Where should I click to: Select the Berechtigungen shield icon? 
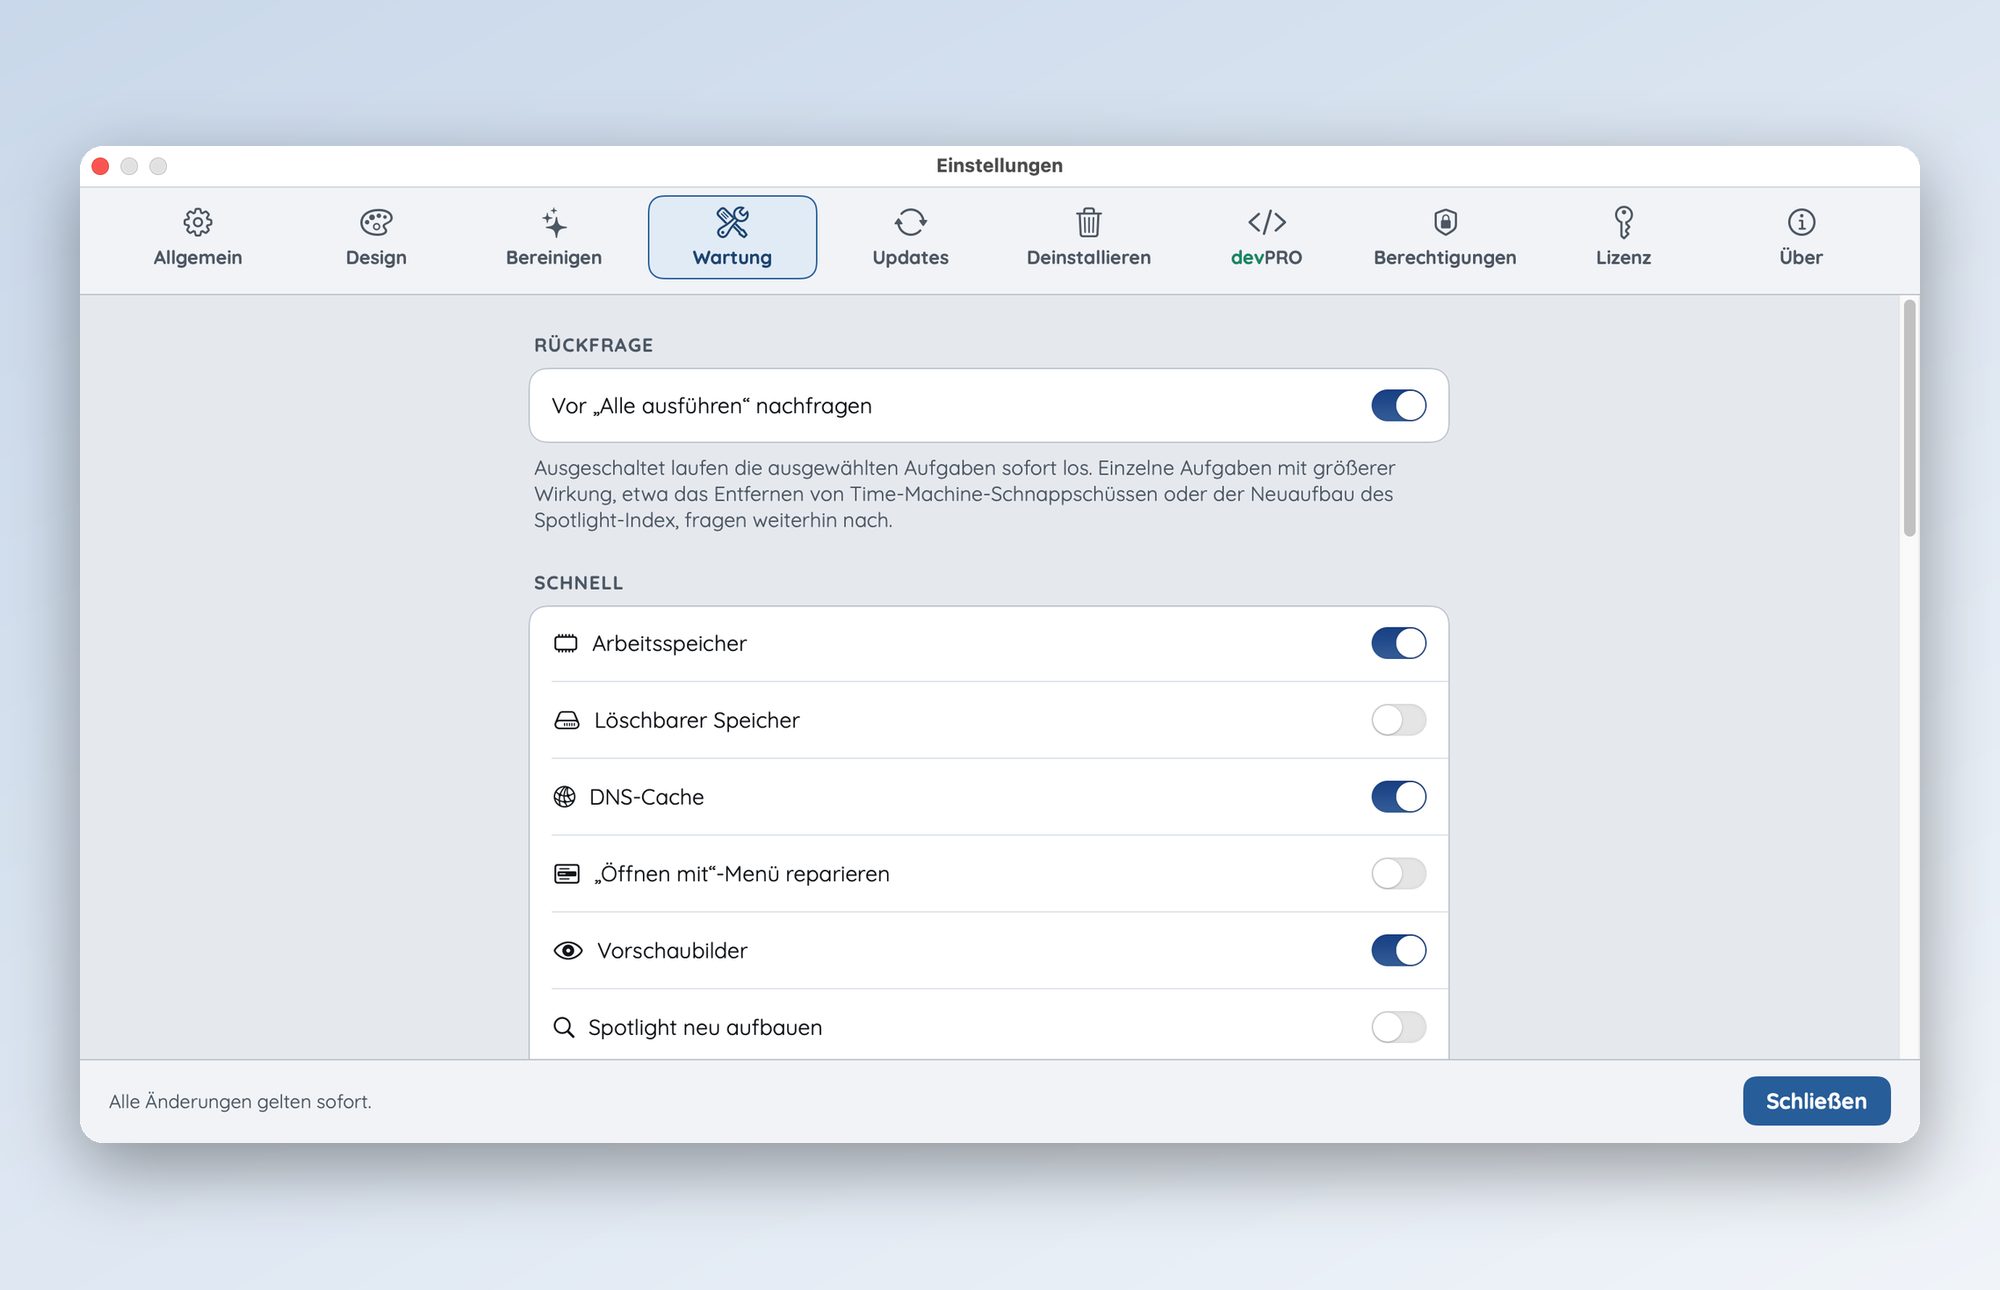click(x=1445, y=222)
